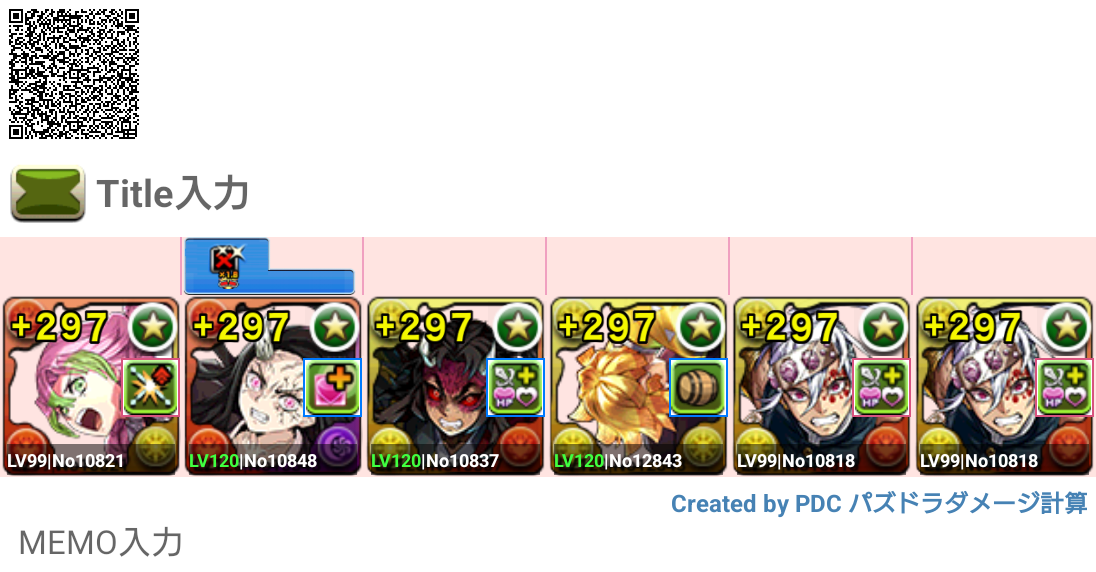Click the pink gem plus latent on No10848

click(333, 387)
